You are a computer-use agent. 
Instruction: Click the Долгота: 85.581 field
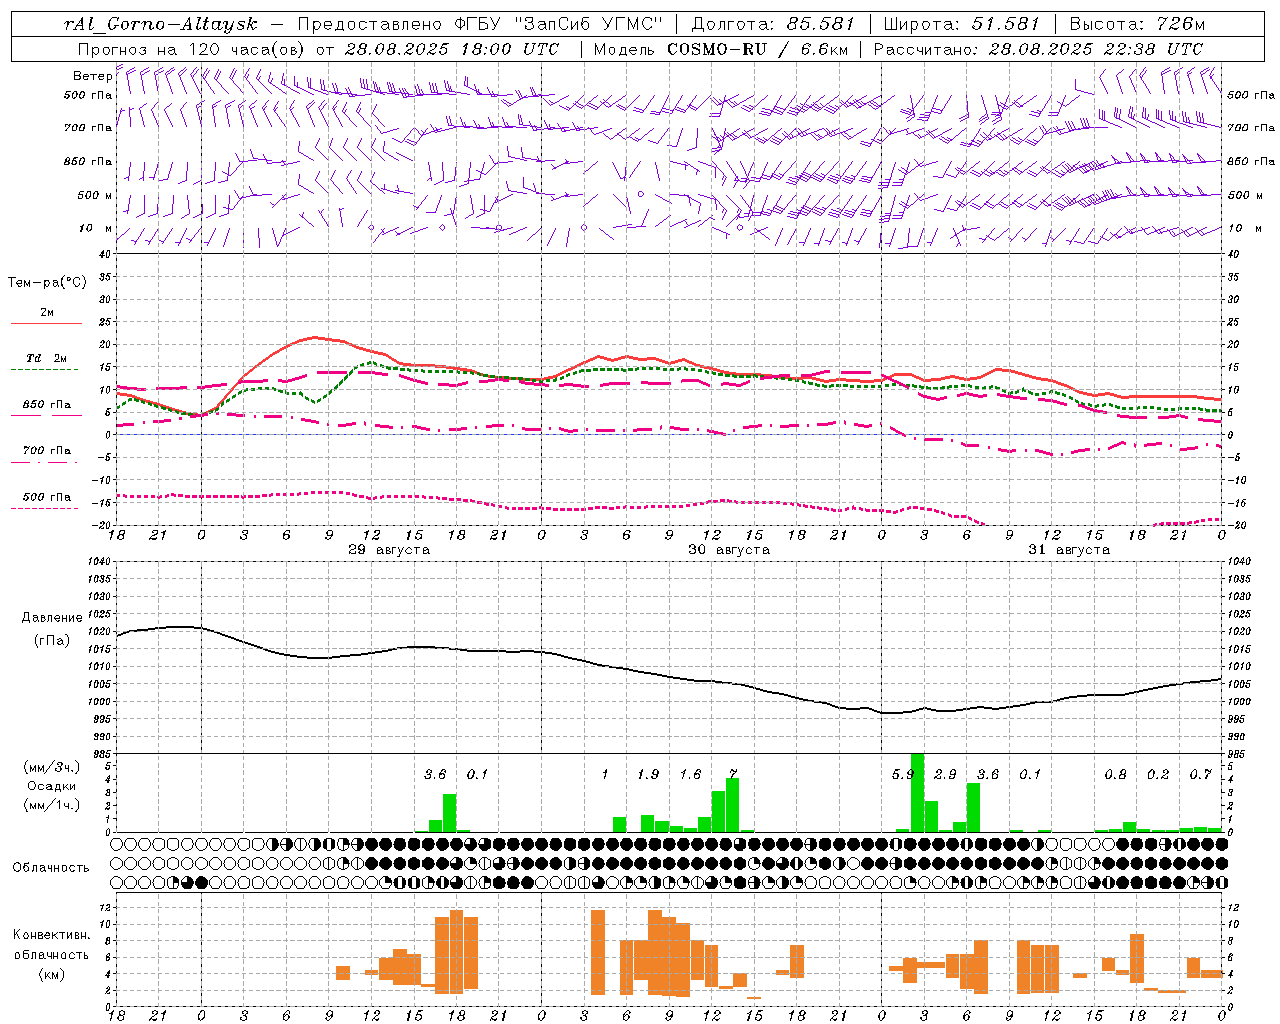[773, 24]
